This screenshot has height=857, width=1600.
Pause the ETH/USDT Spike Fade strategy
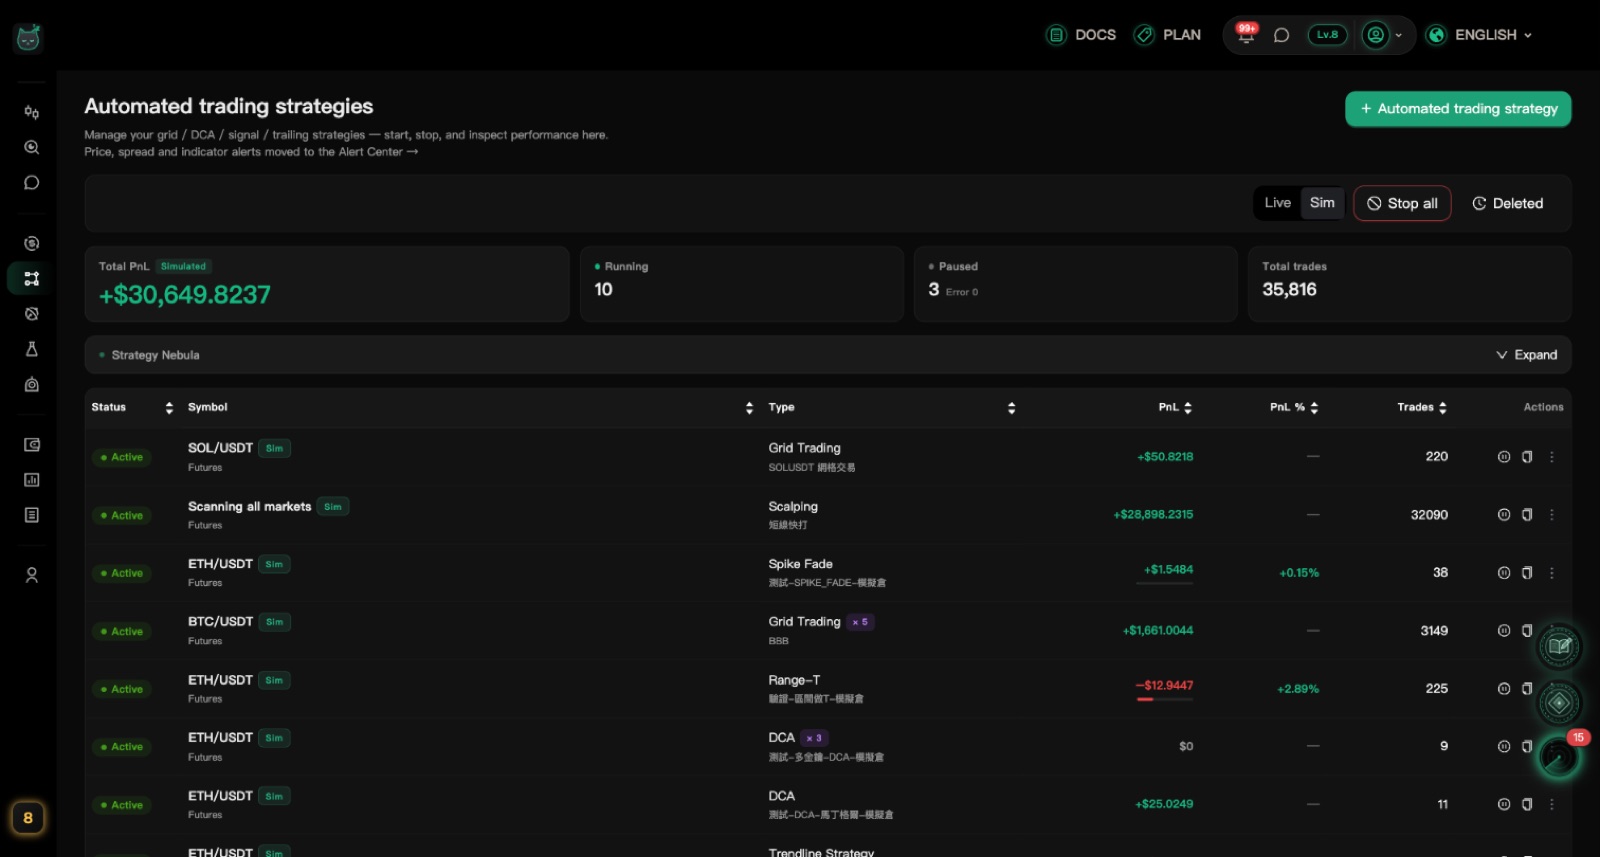tap(1503, 573)
